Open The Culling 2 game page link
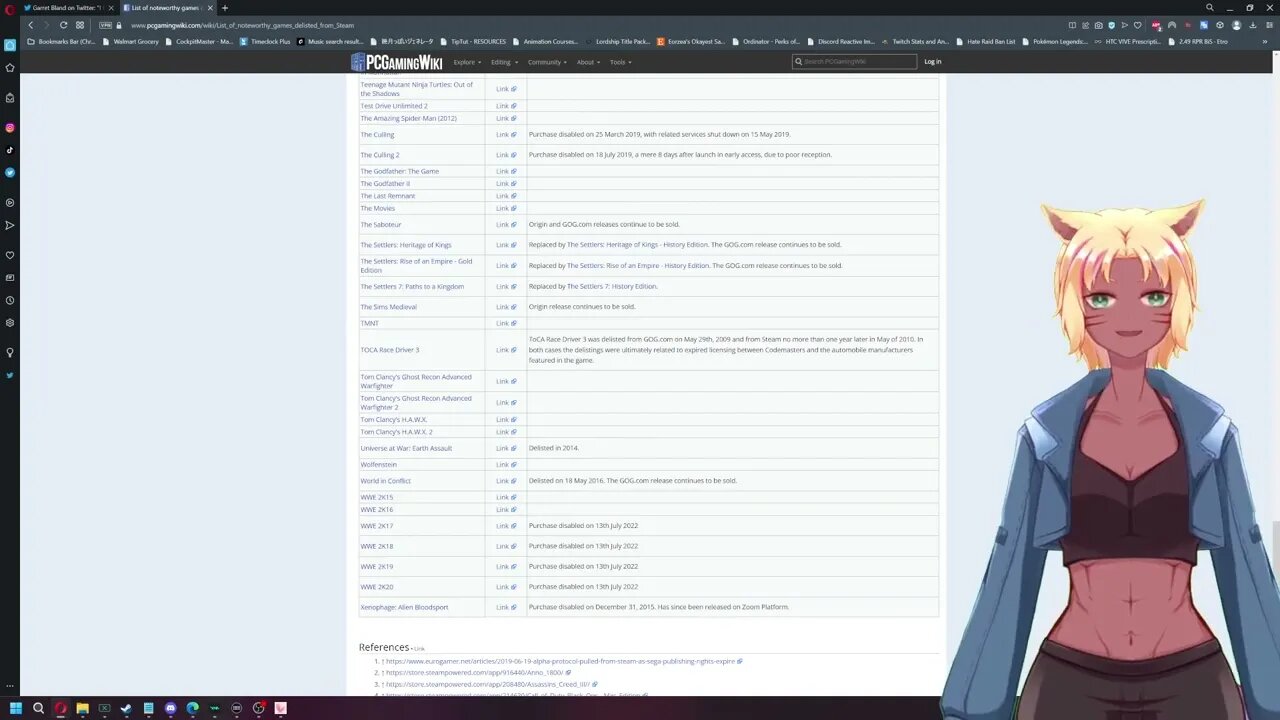1280x720 pixels. tap(380, 155)
